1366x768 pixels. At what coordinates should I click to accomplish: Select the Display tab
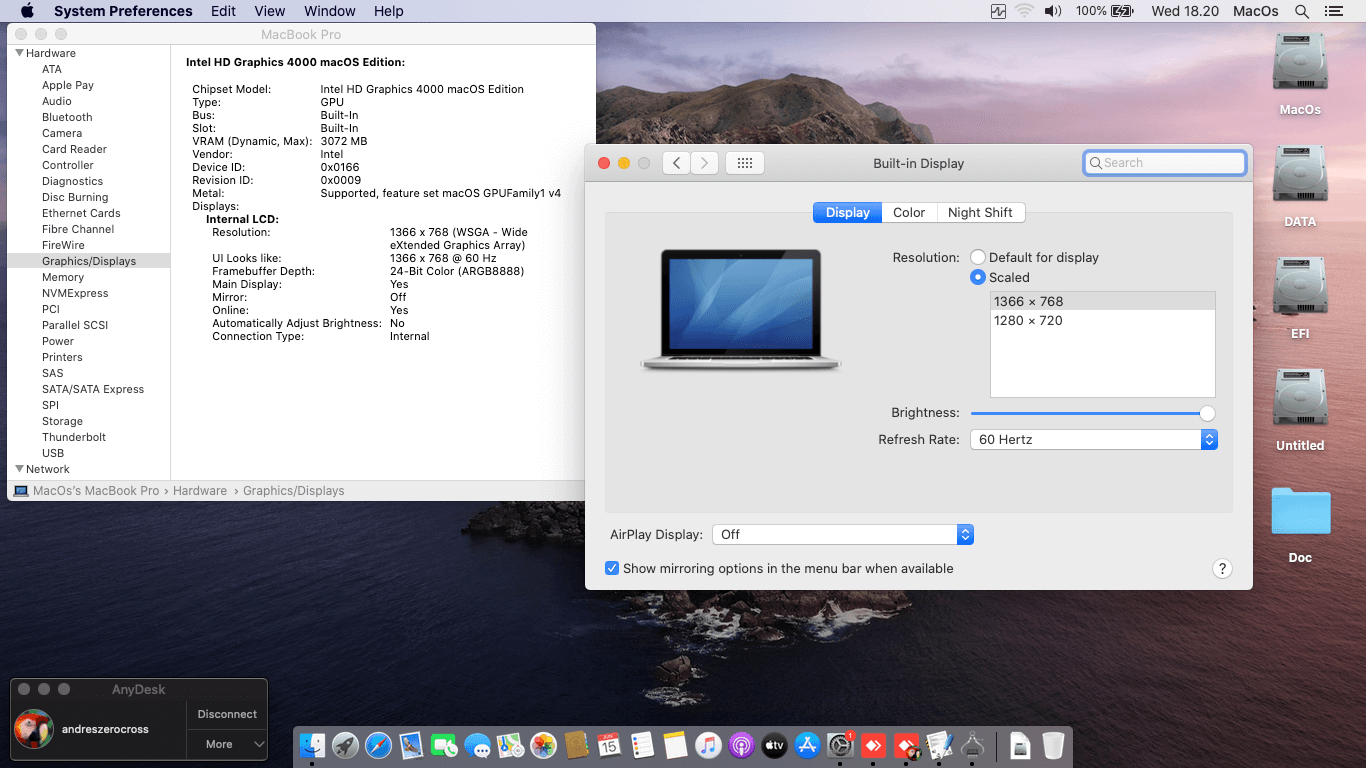[848, 212]
